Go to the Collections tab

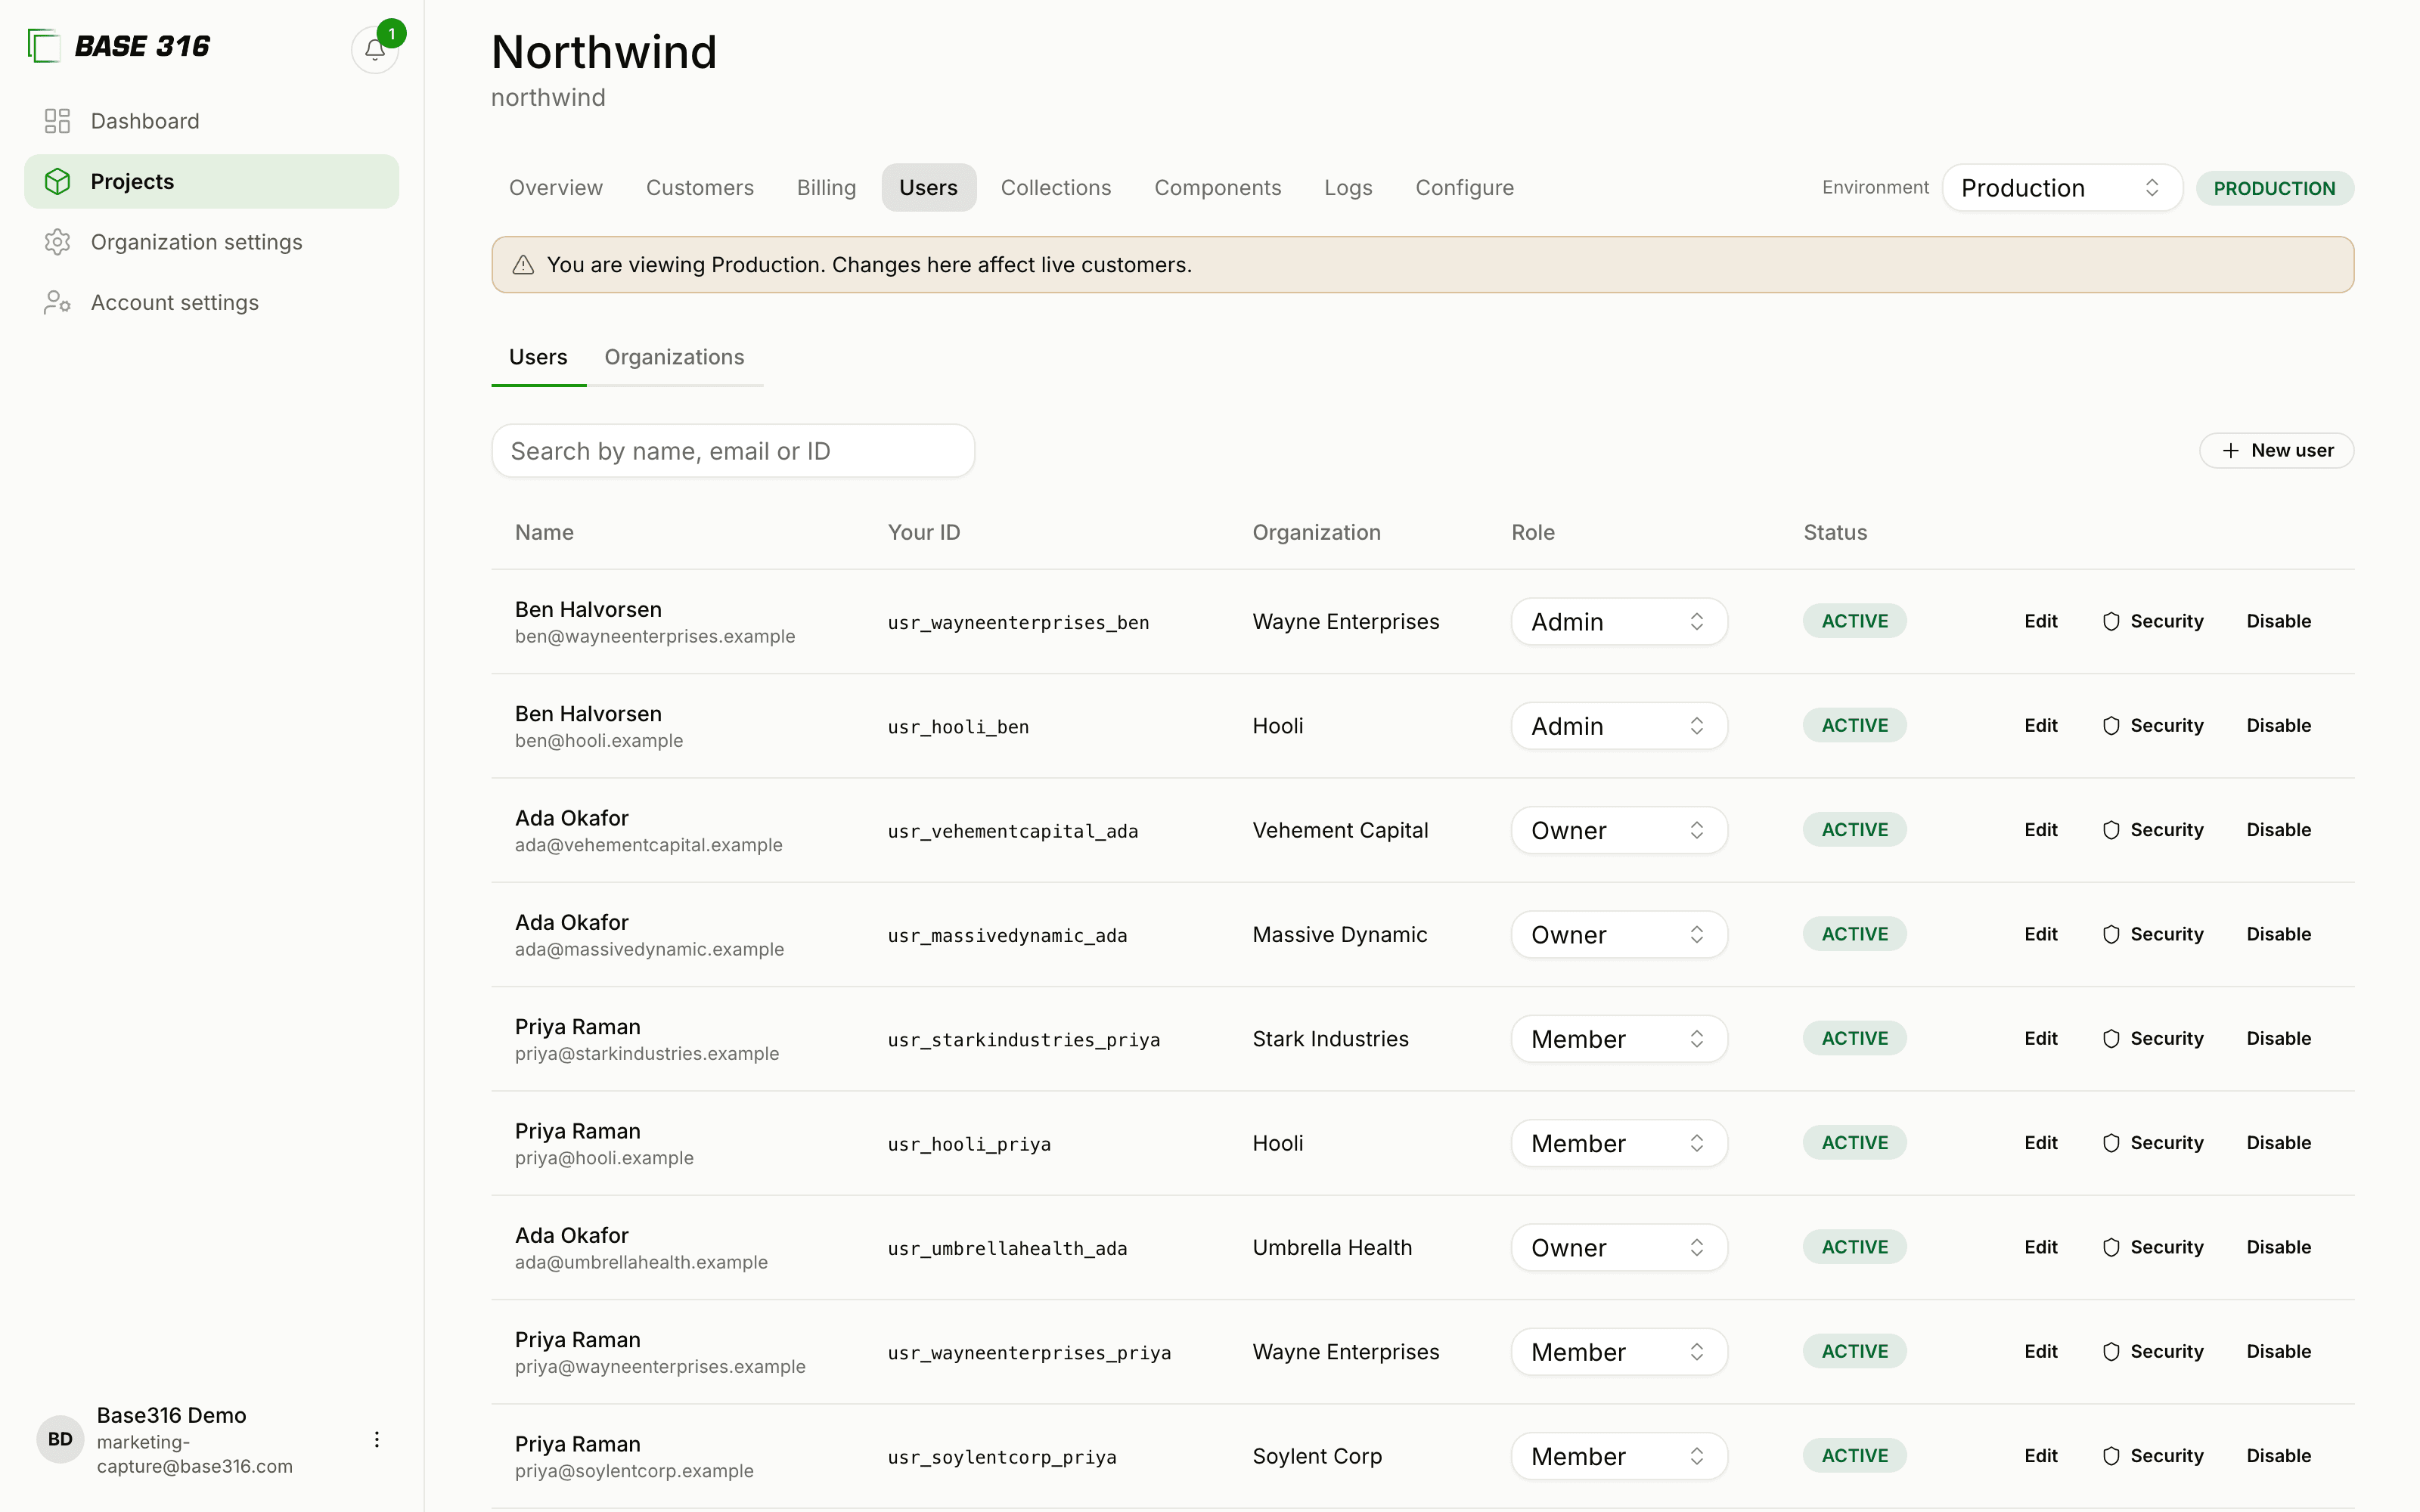(x=1056, y=188)
